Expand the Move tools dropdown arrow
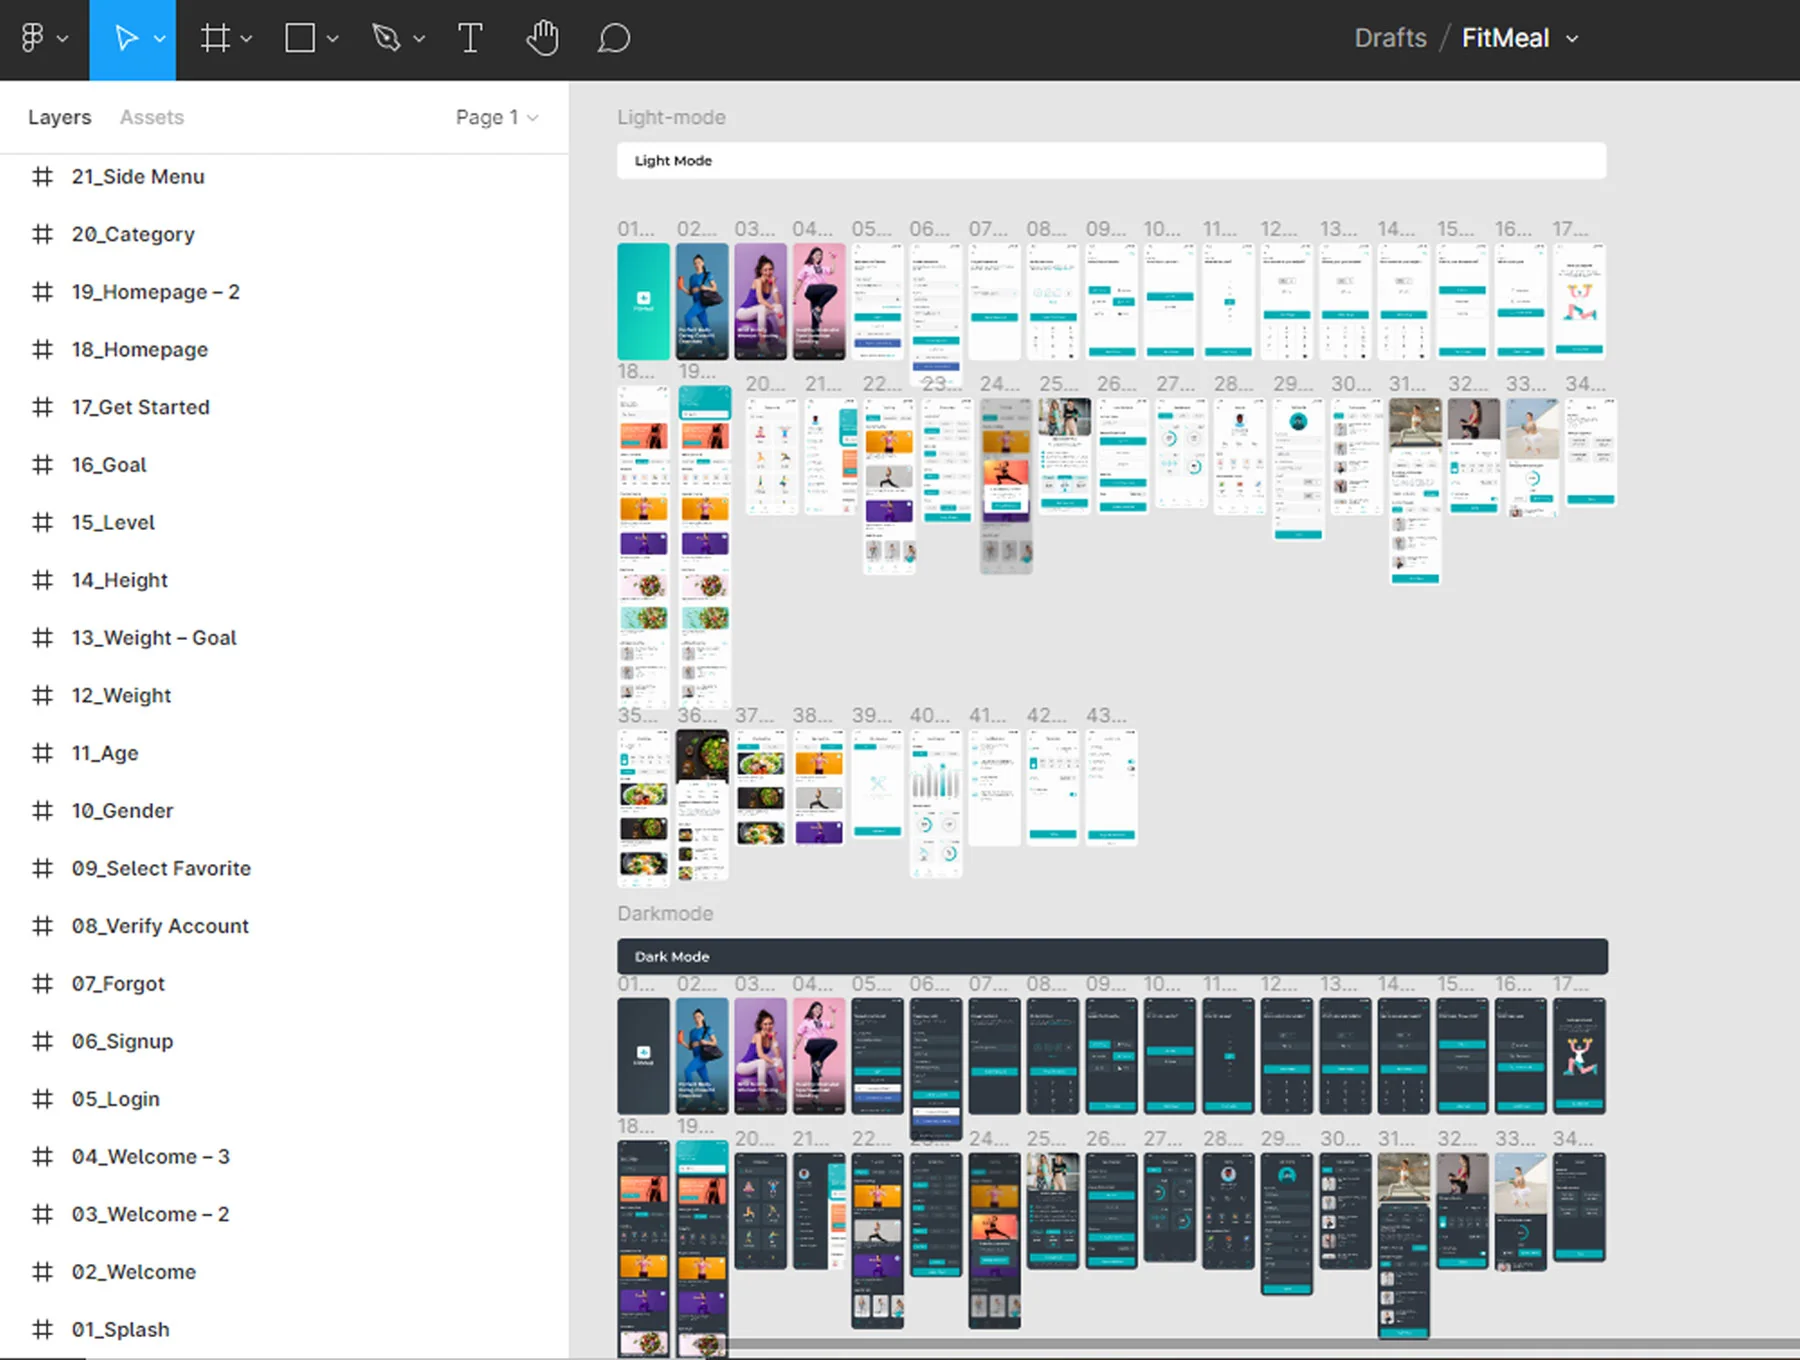This screenshot has height=1360, width=1800. click(x=160, y=39)
